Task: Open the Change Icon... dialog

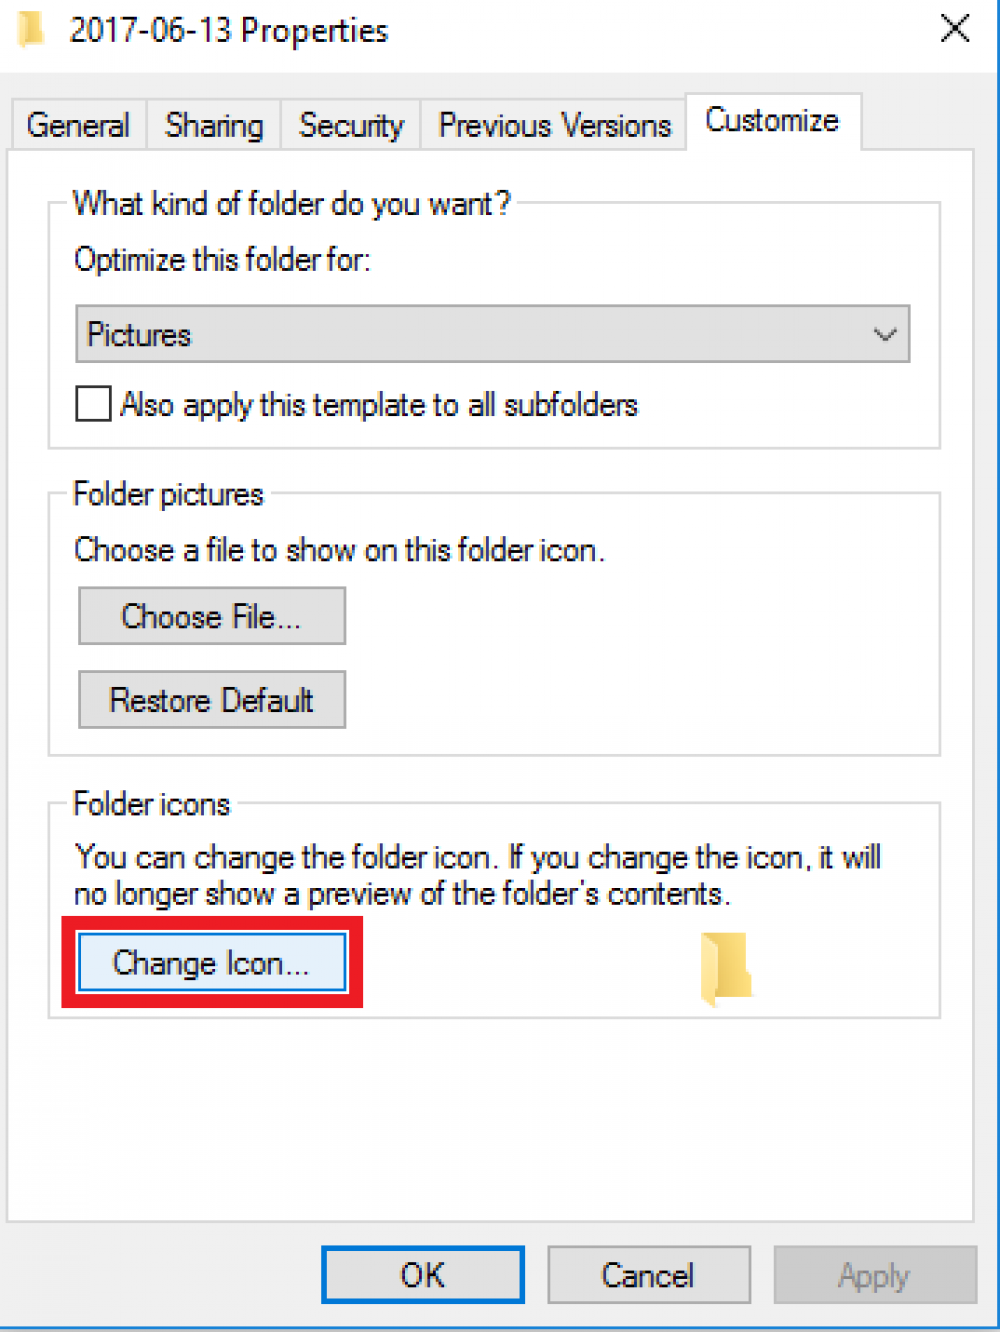Action: point(212,963)
